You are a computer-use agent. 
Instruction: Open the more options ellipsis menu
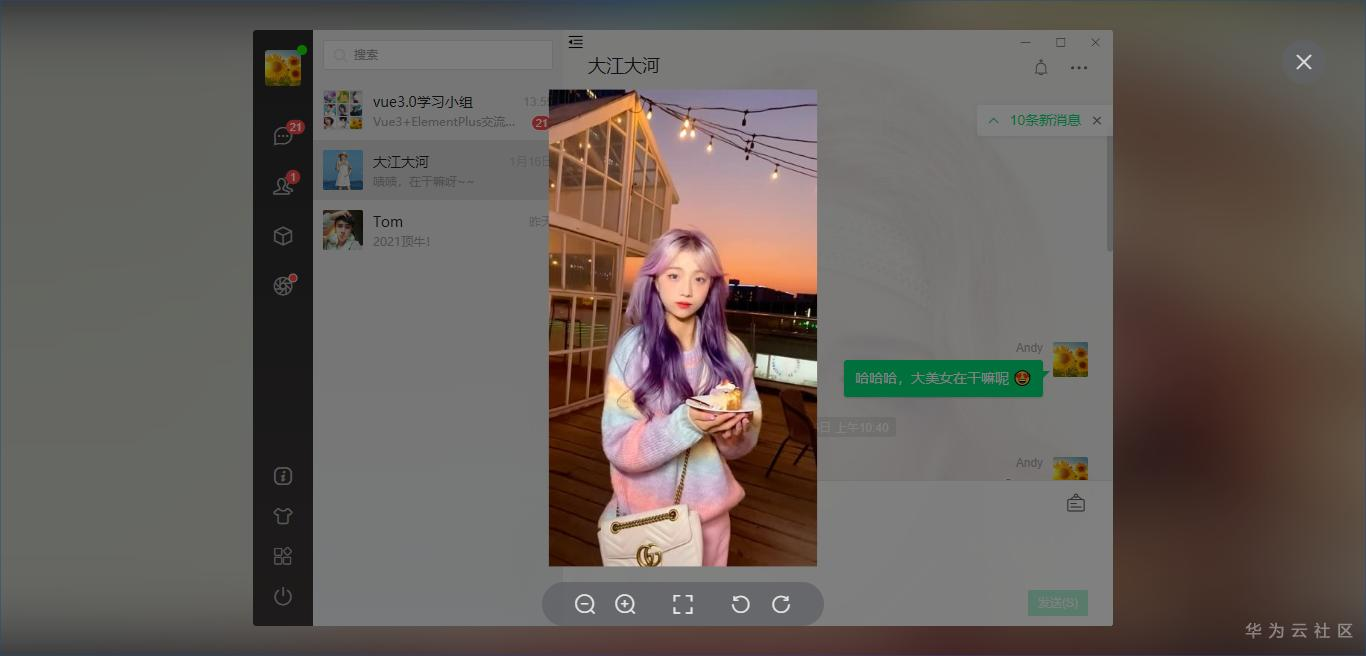click(1079, 67)
